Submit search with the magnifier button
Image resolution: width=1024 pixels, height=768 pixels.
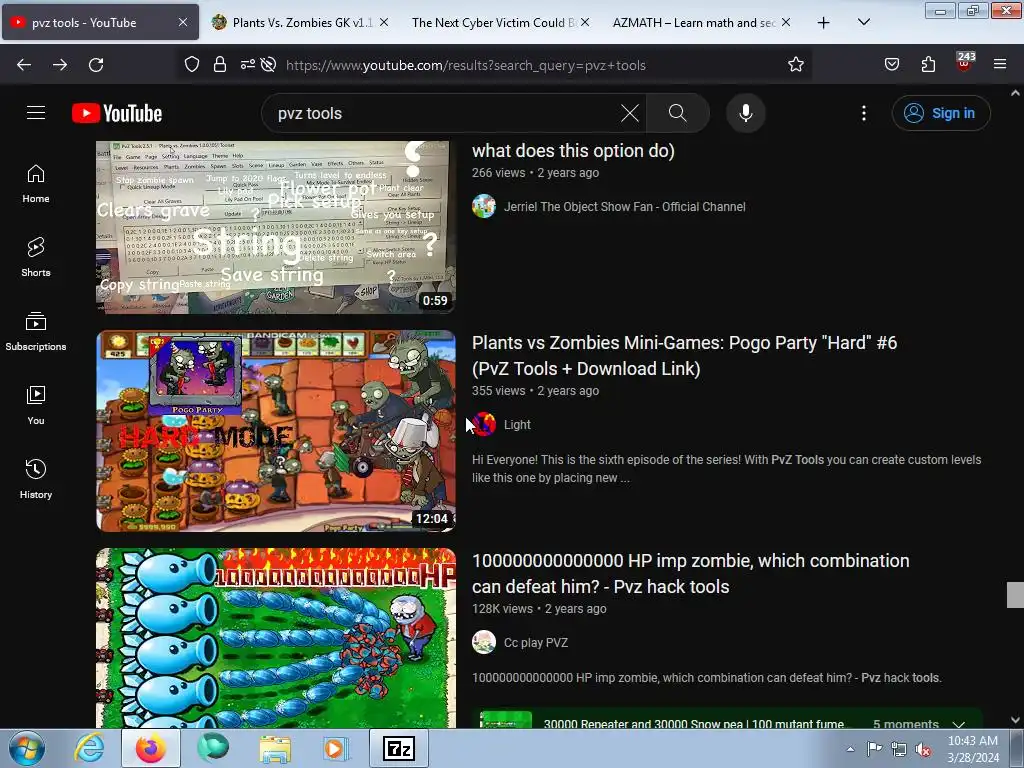coord(677,113)
